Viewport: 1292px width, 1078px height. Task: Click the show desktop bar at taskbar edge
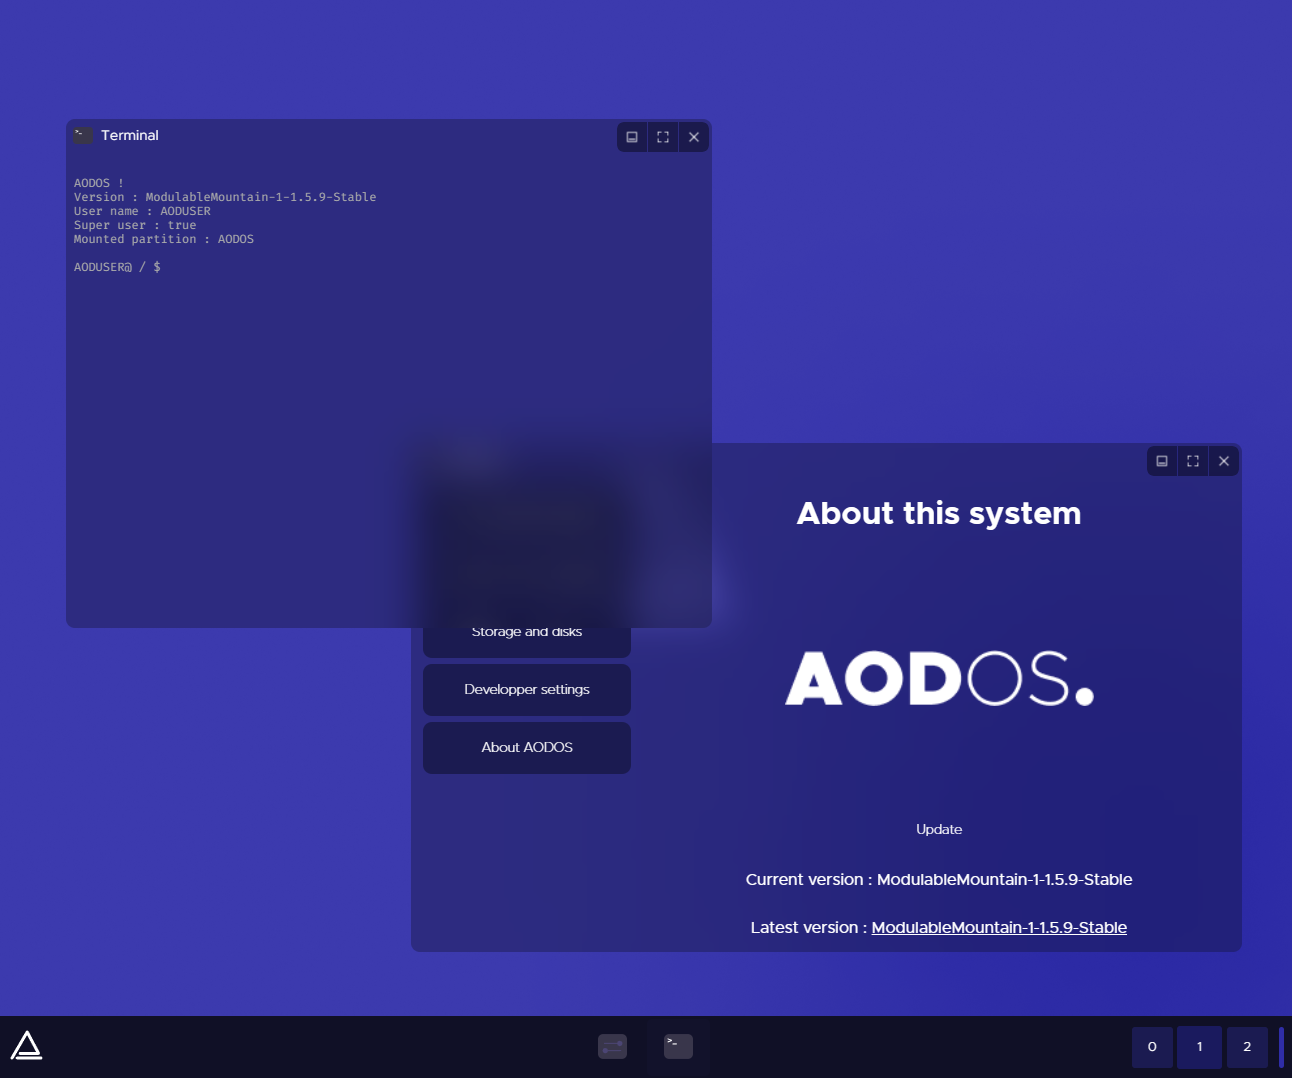(x=1282, y=1047)
